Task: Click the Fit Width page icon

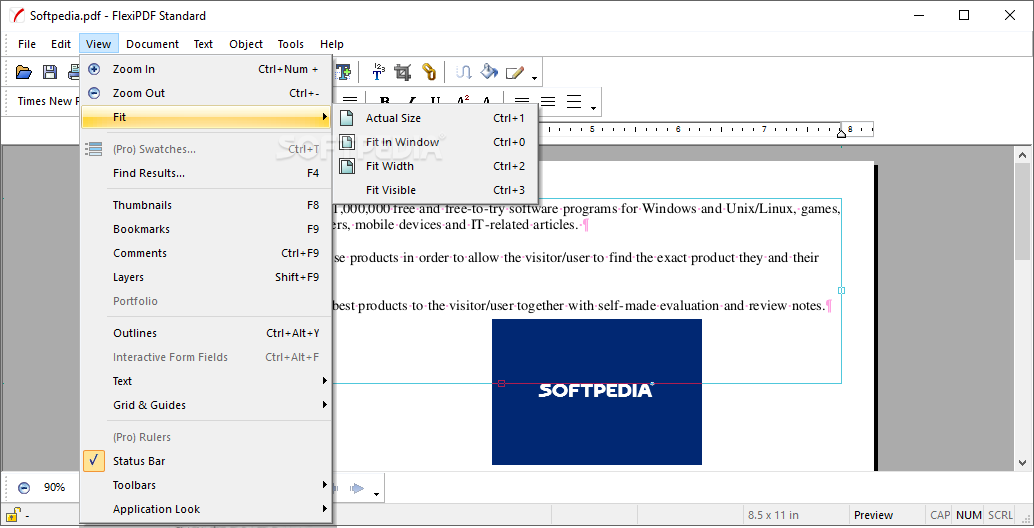Action: (x=347, y=166)
